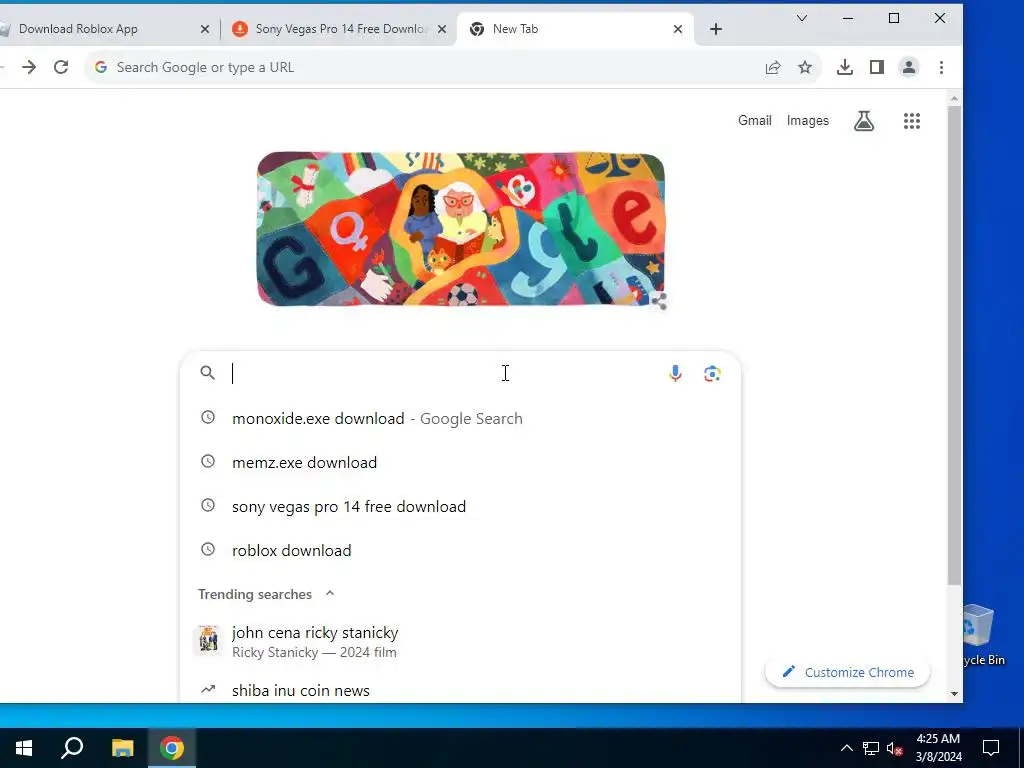
Task: Click the magnifier icon in search box
Action: [208, 373]
